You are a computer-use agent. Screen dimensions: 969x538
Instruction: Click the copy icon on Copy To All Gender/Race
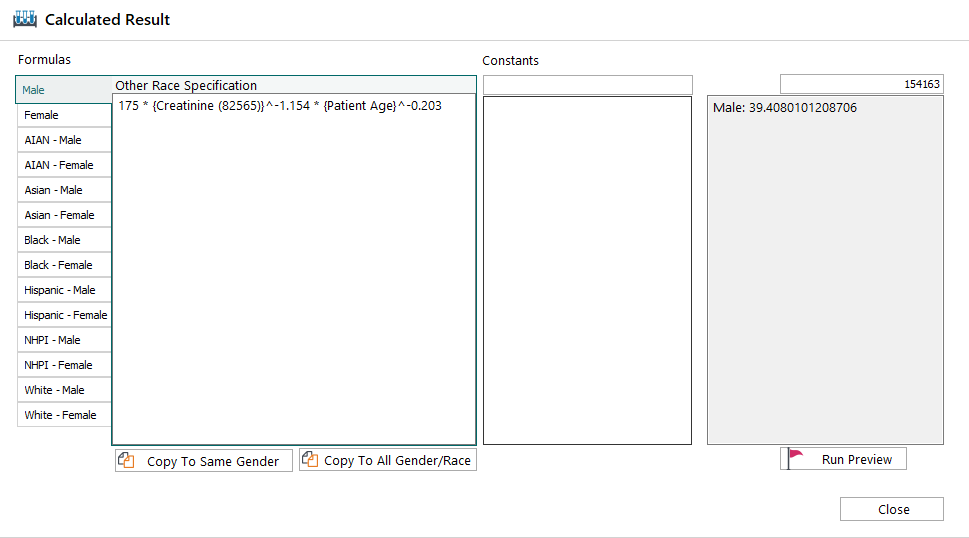click(310, 460)
